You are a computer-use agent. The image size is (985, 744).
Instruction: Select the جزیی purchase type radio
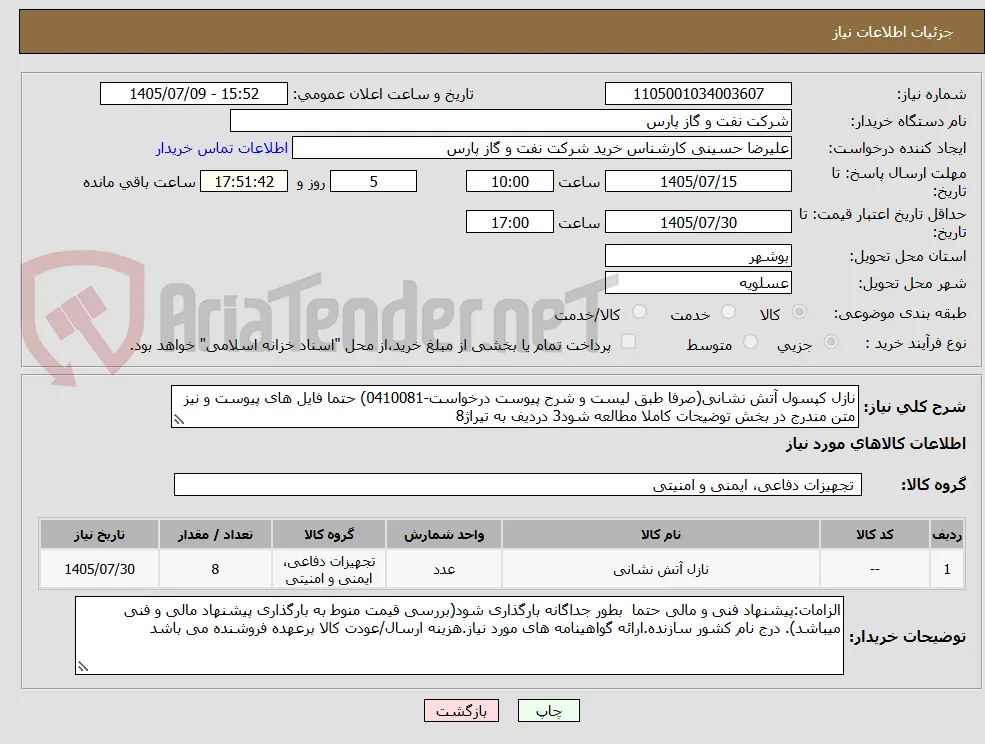point(830,342)
